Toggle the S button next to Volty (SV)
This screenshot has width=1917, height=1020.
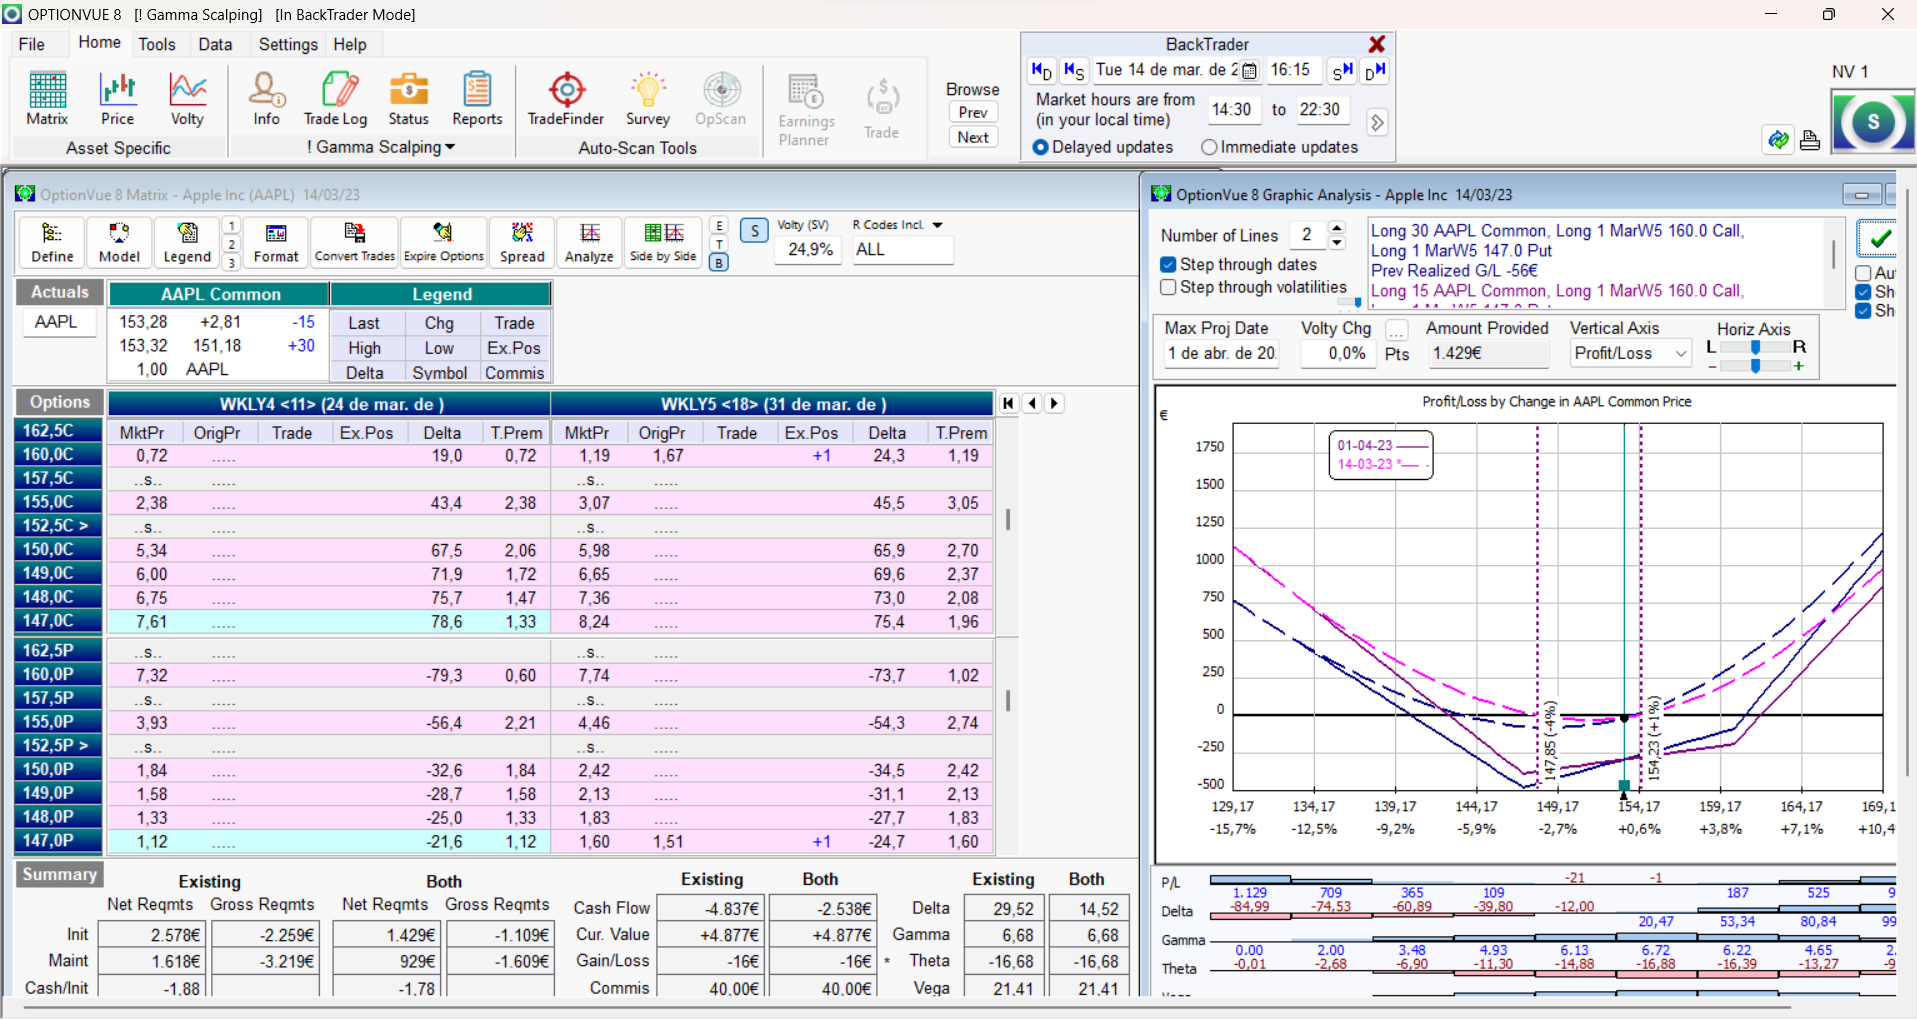[x=755, y=231]
